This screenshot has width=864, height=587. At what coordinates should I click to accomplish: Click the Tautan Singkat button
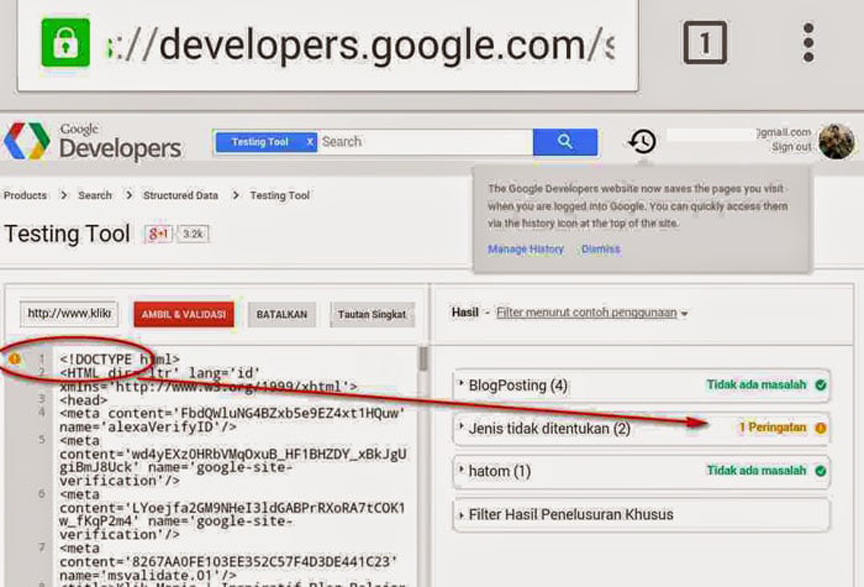point(372,314)
